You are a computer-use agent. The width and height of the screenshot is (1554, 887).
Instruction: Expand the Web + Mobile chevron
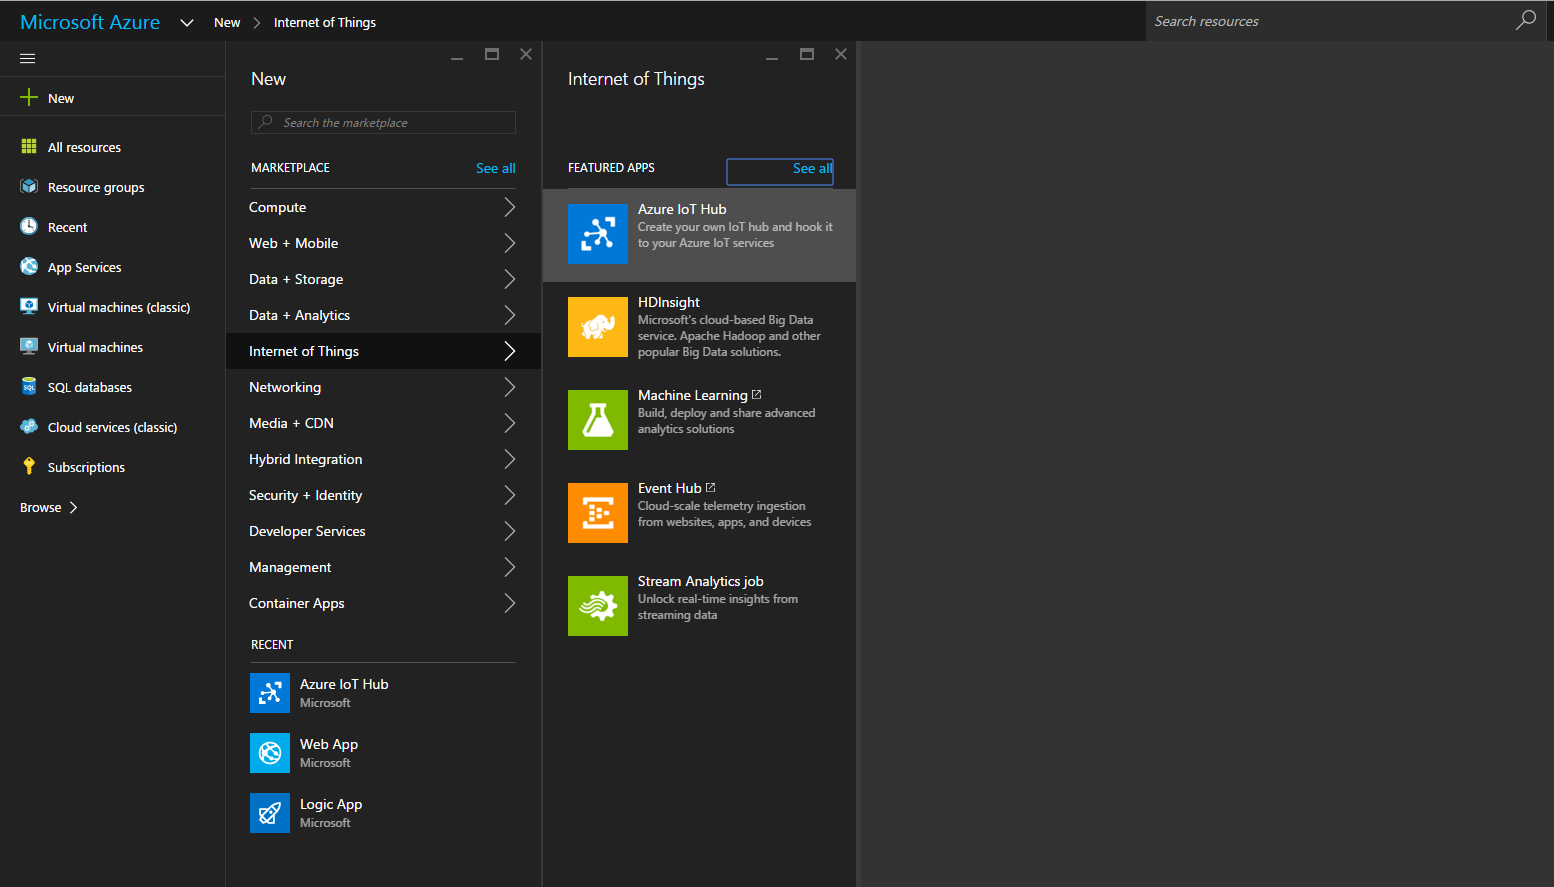coord(510,243)
